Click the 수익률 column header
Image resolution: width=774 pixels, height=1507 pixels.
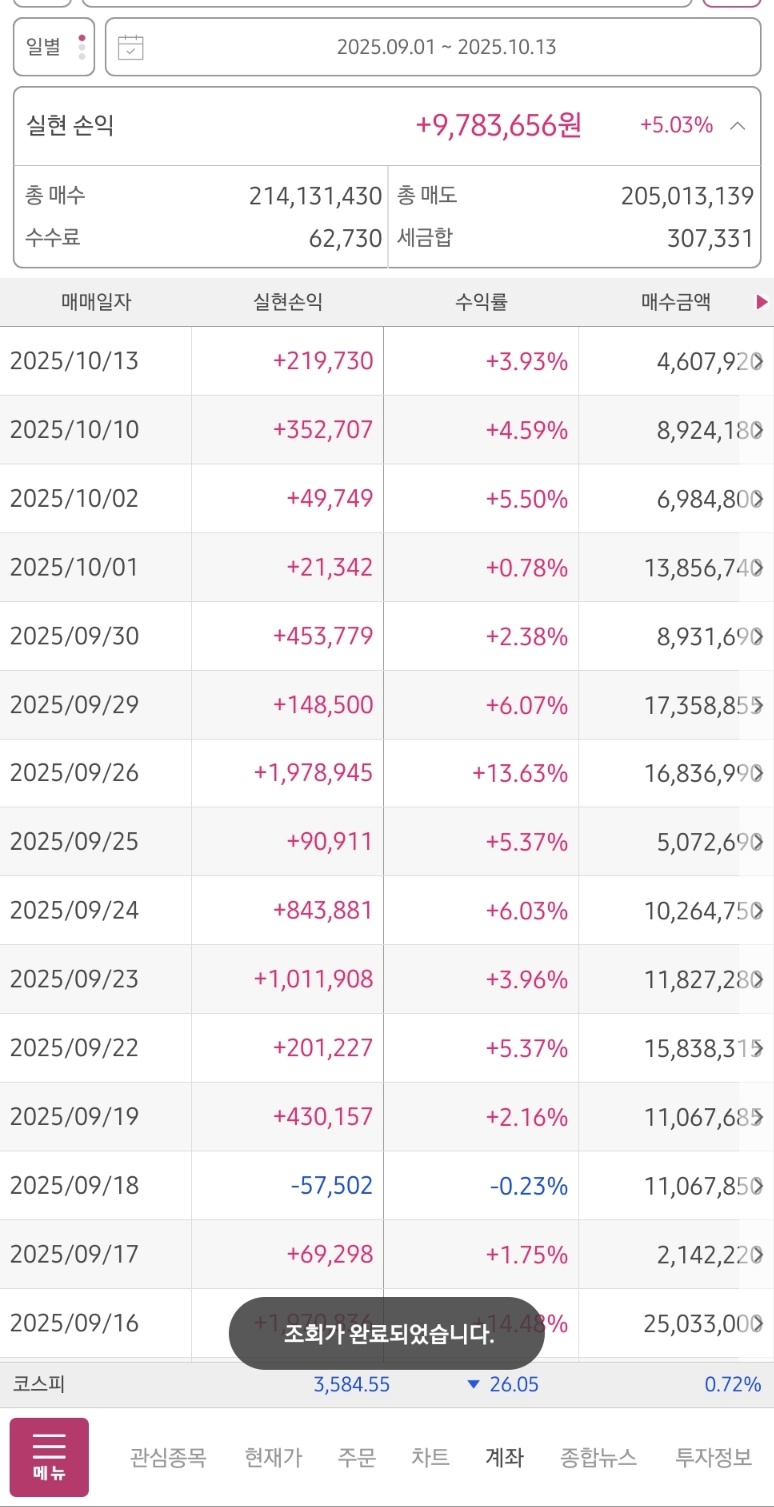481,302
